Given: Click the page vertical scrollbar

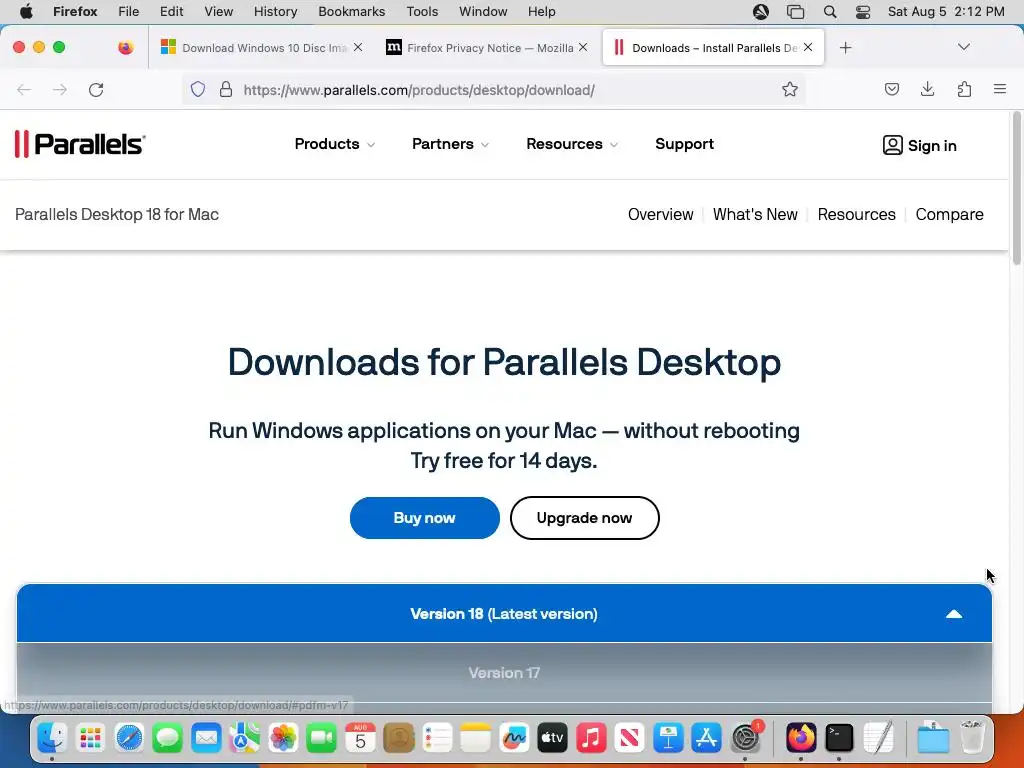Looking at the screenshot, I should pyautogui.click(x=1016, y=189).
